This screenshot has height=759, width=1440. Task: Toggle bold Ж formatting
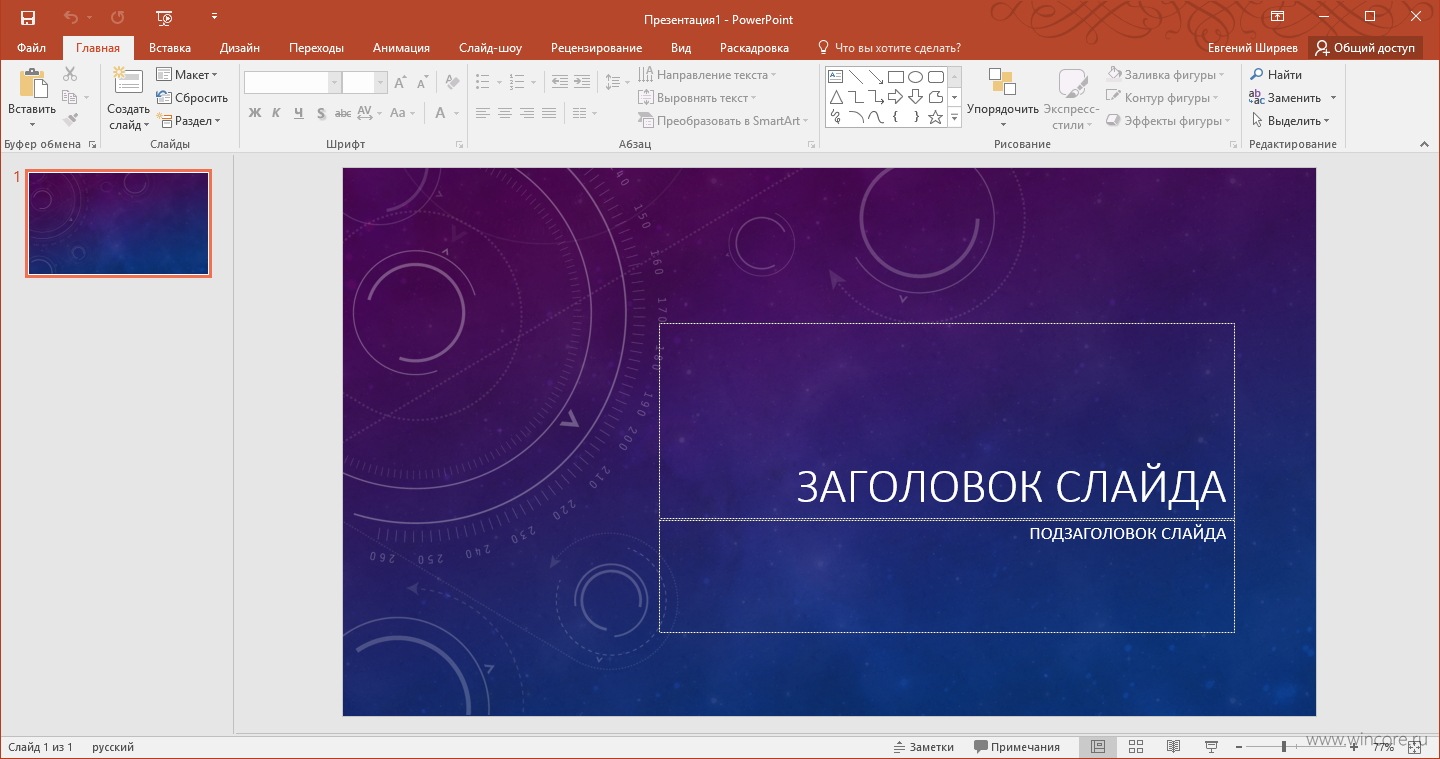[x=254, y=114]
